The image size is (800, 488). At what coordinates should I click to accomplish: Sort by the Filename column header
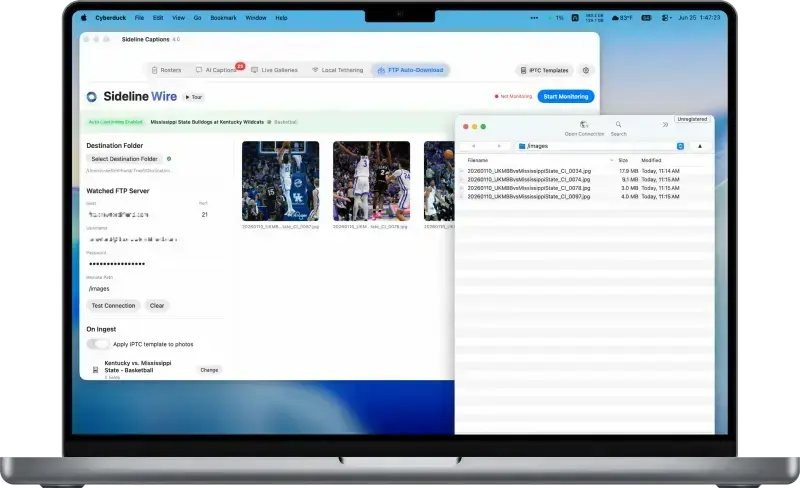pyautogui.click(x=478, y=160)
